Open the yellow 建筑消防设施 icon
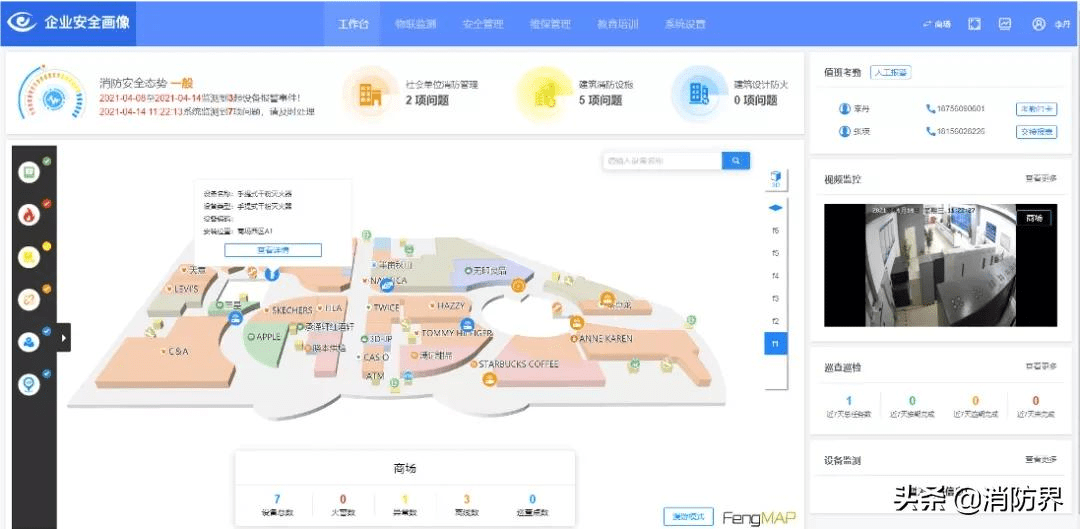The image size is (1080, 529). click(545, 95)
